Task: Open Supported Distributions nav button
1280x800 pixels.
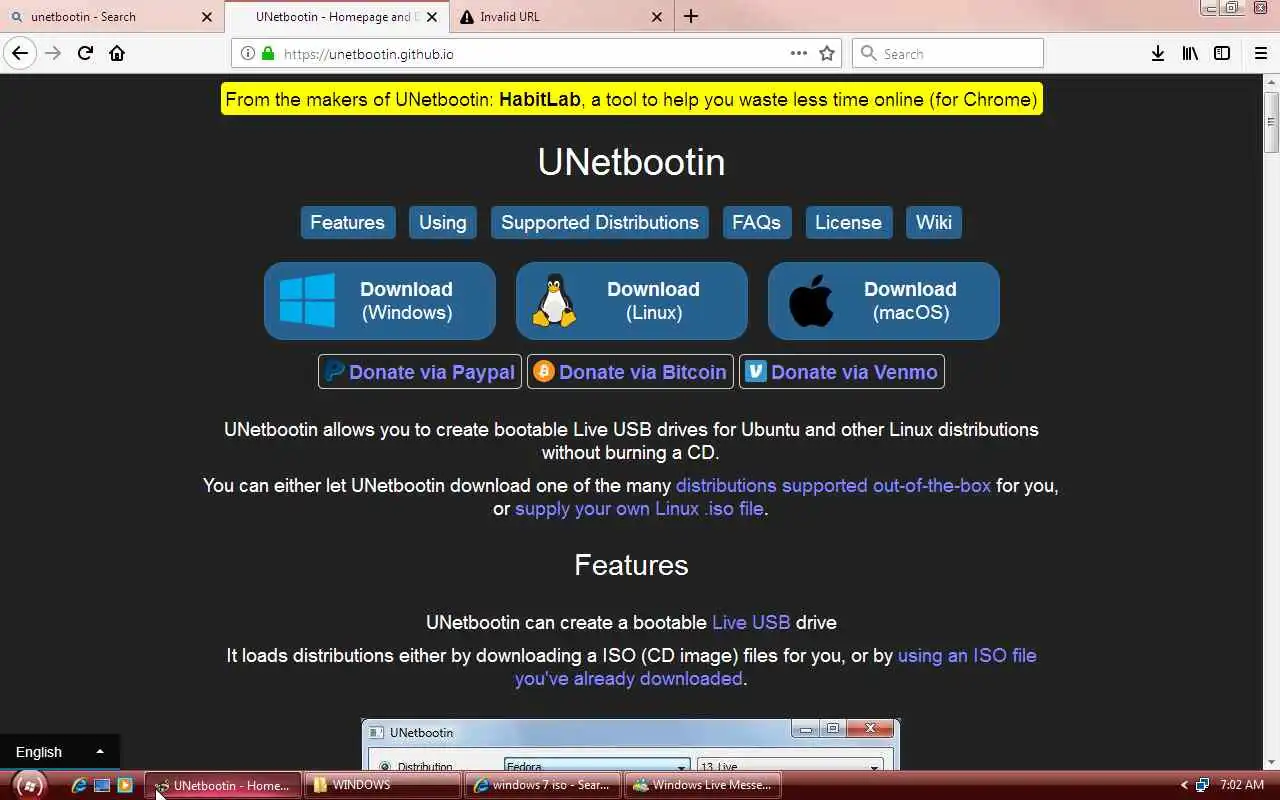Action: pos(600,222)
